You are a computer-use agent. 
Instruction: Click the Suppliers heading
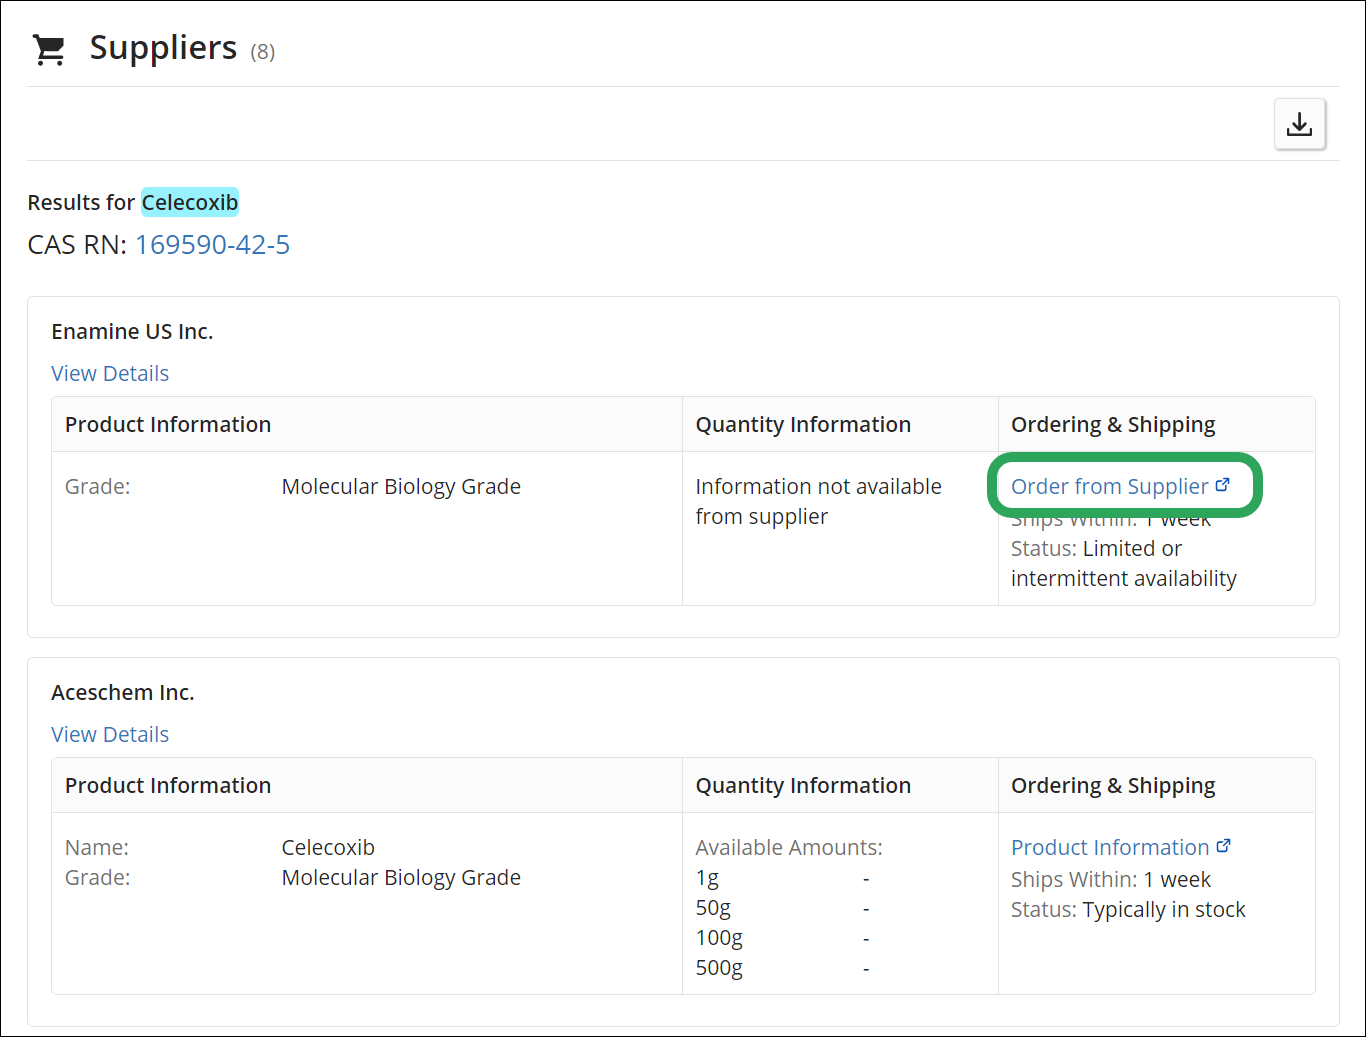[163, 47]
